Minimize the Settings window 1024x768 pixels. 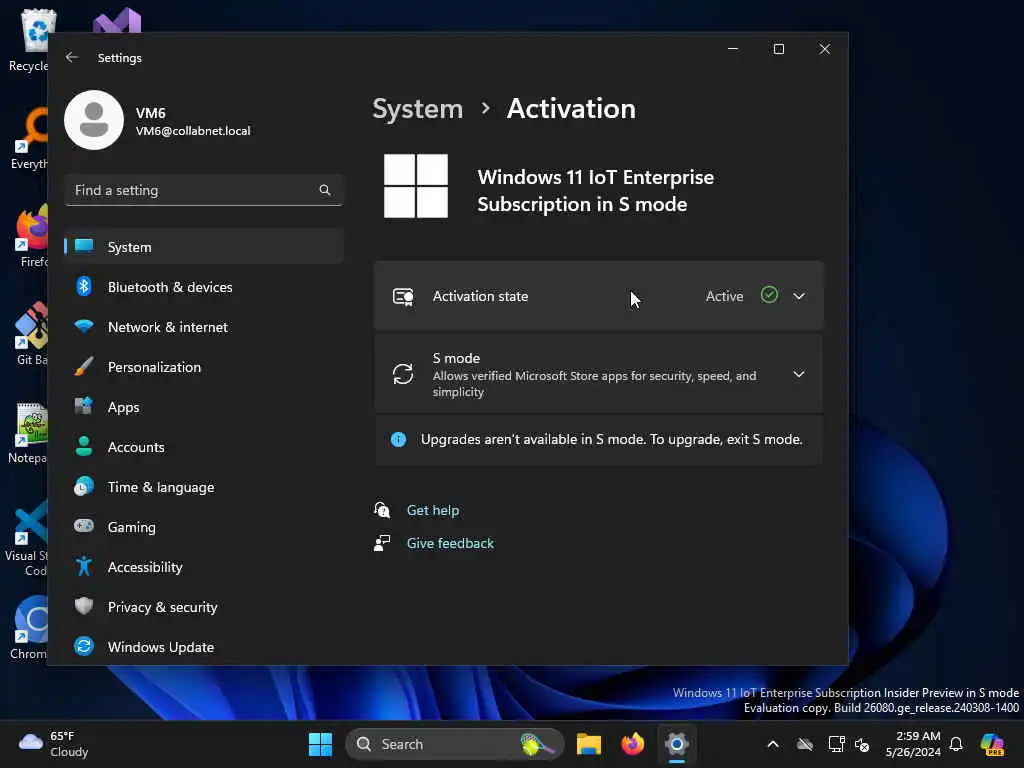point(733,49)
